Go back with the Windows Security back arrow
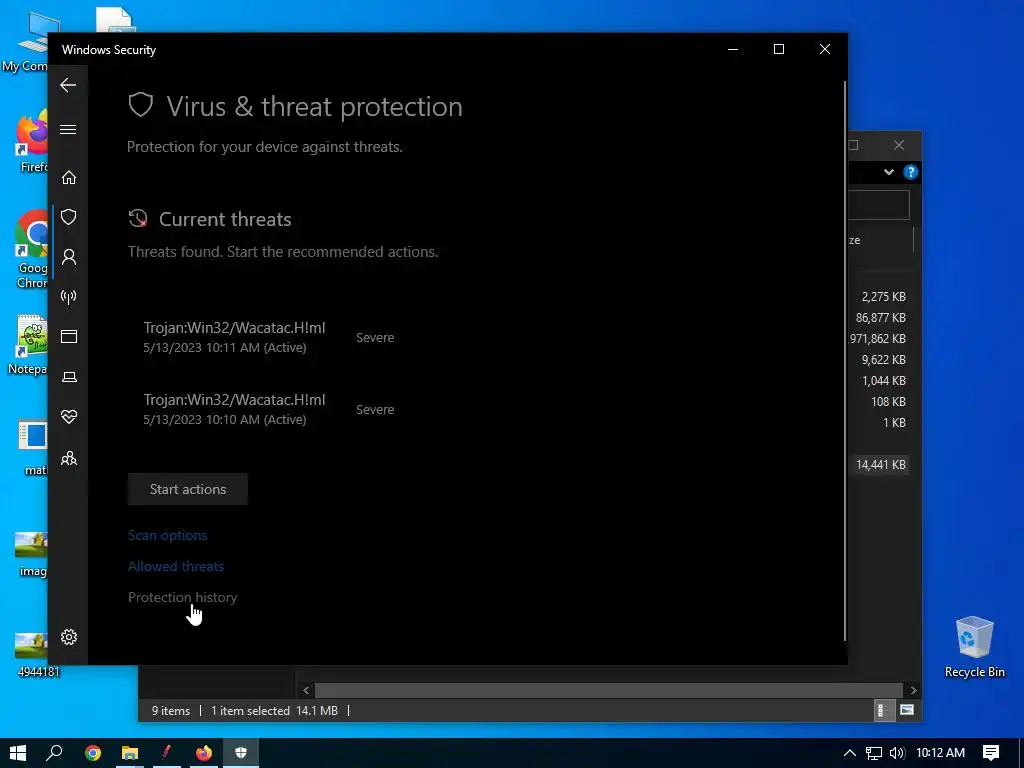Image resolution: width=1024 pixels, height=768 pixels. point(68,85)
